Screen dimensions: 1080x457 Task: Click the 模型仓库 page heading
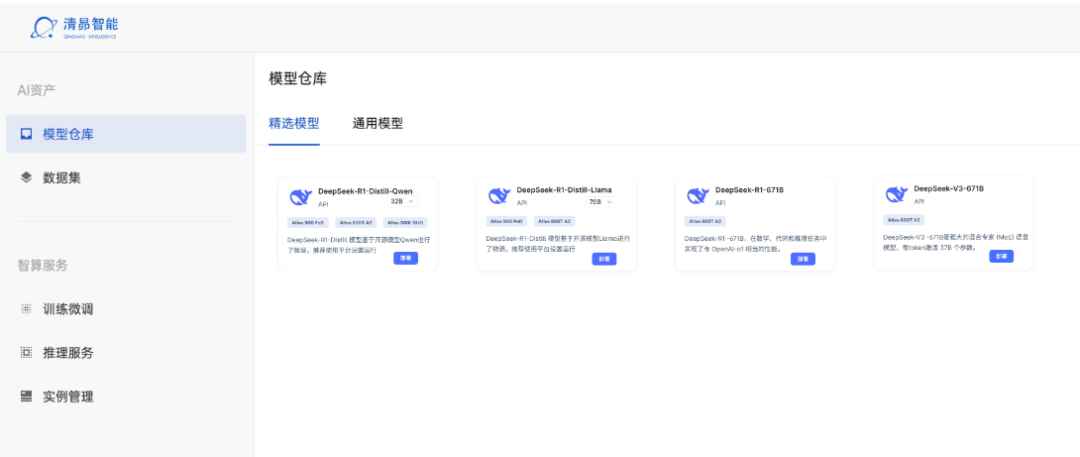pyautogui.click(x=298, y=79)
